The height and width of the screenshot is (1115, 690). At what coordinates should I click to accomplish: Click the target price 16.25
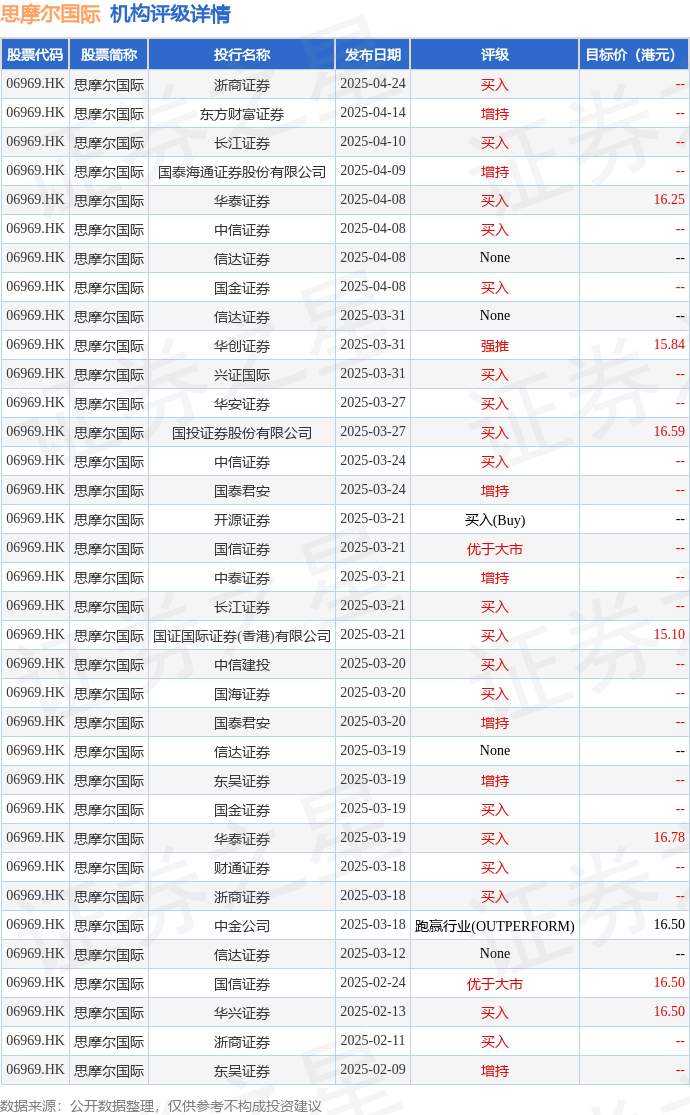coord(669,200)
